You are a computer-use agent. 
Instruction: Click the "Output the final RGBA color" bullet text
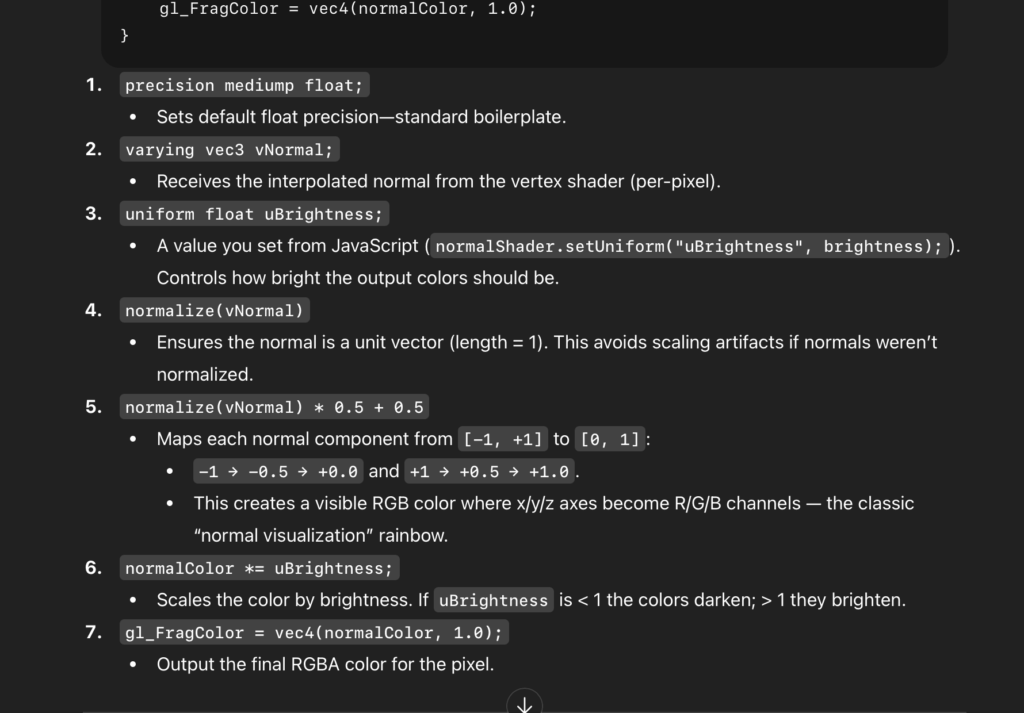tap(325, 664)
